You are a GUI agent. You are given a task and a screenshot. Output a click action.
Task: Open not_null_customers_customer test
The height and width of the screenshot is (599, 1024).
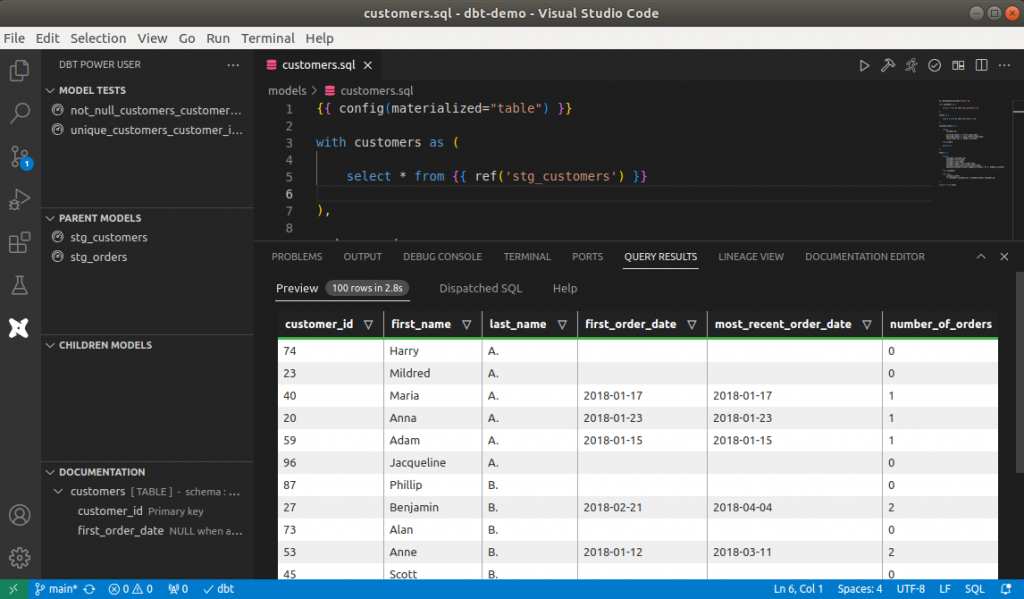[x=155, y=110]
